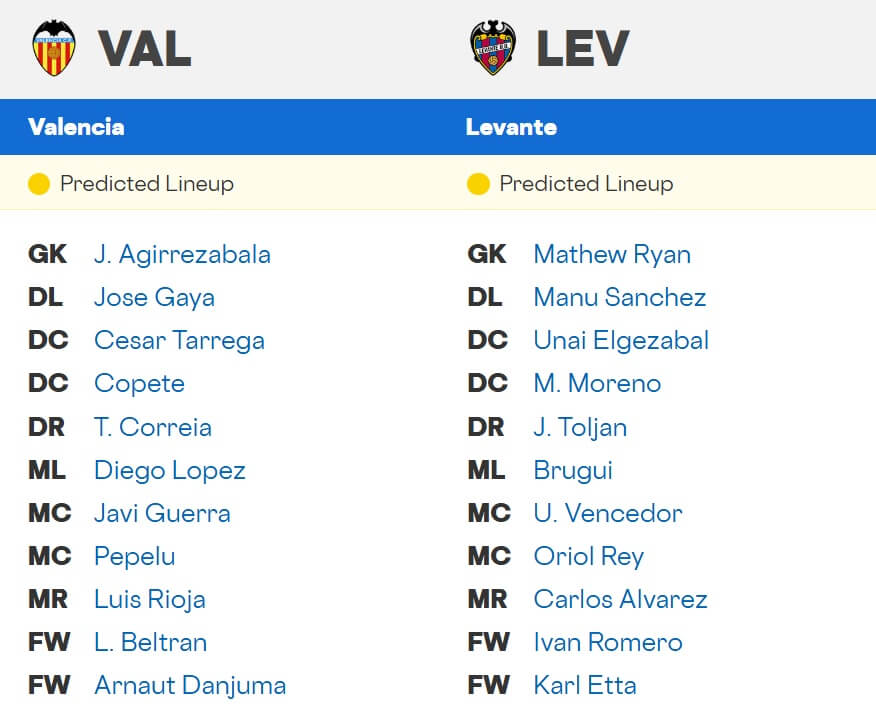The image size is (876, 720).
Task: Select the Diego Lopez lineup row
Action: (x=169, y=470)
